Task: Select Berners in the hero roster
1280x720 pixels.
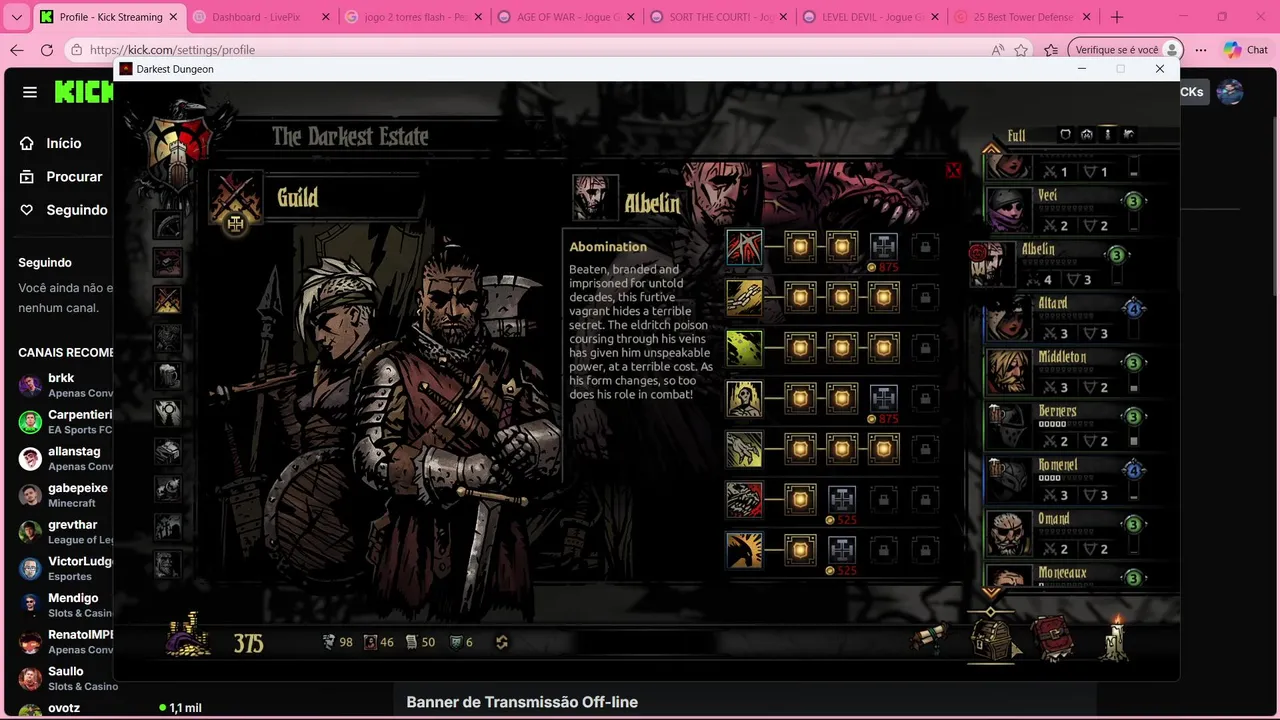Action: [x=1066, y=426]
